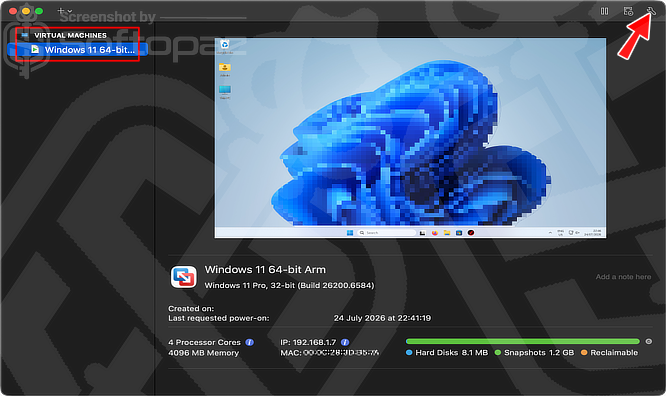Click the Add a note here field
This screenshot has width=666, height=396.
623,277
